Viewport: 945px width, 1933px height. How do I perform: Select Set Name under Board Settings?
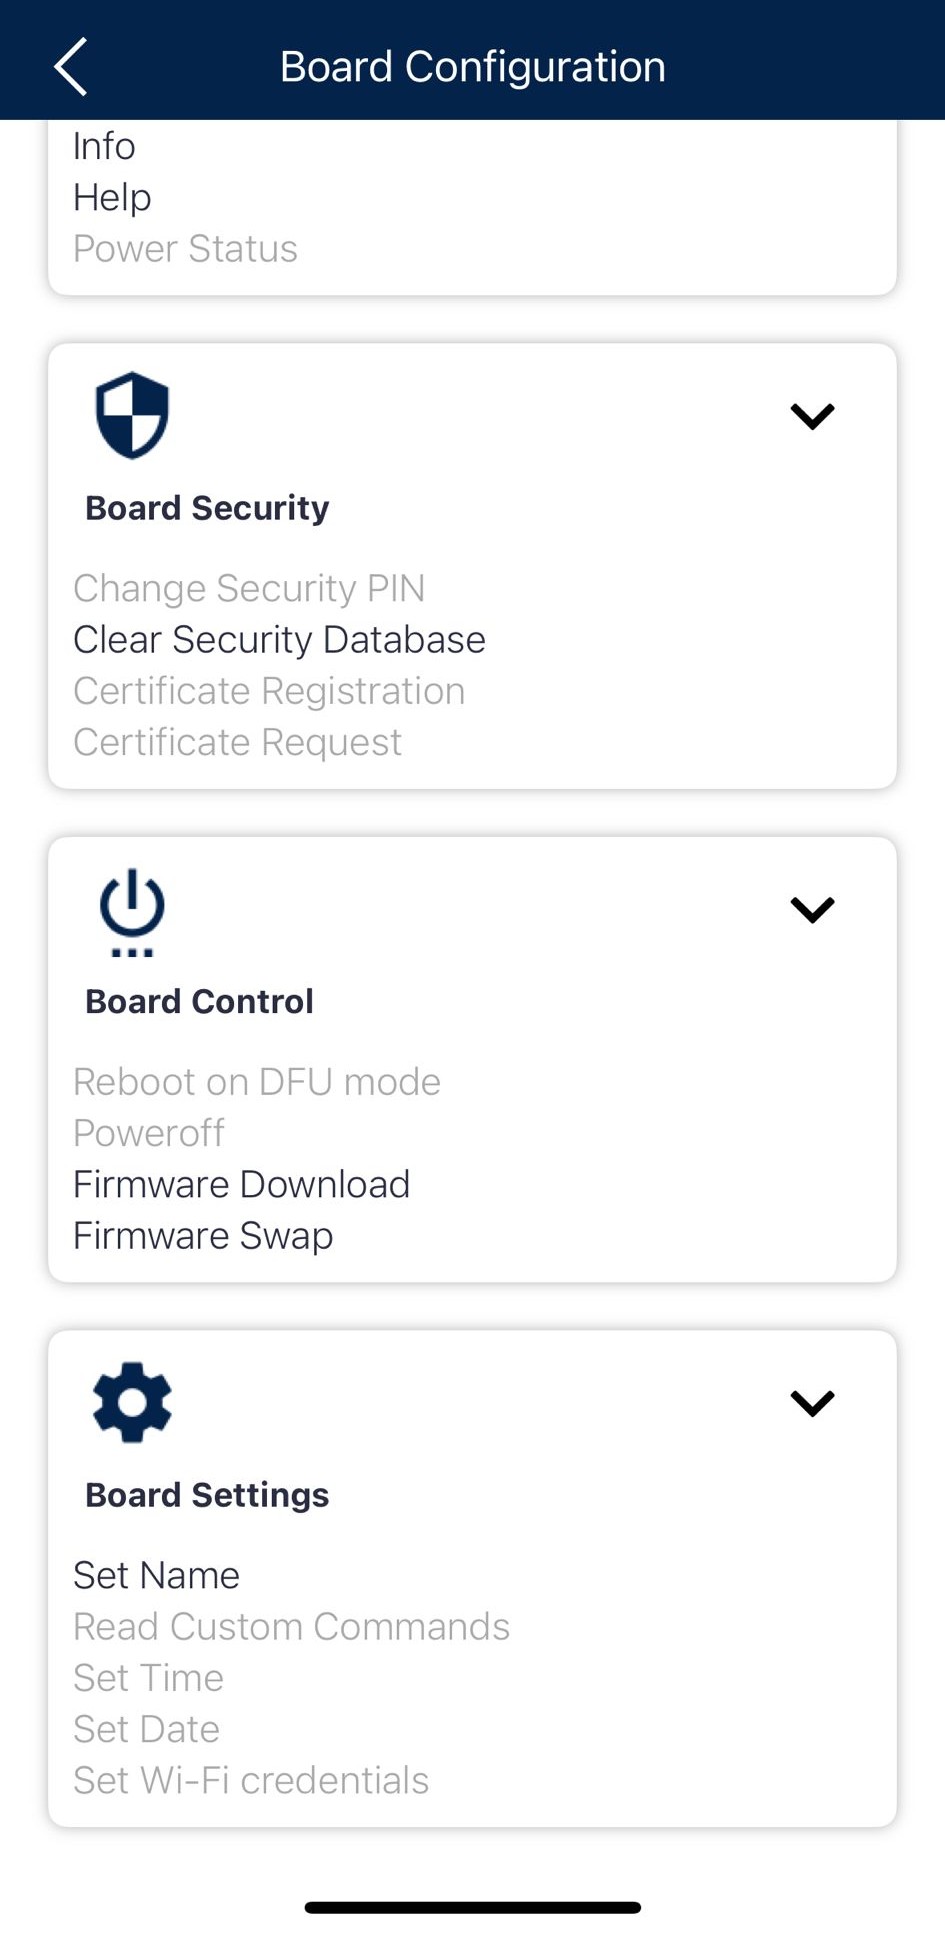(x=156, y=1575)
